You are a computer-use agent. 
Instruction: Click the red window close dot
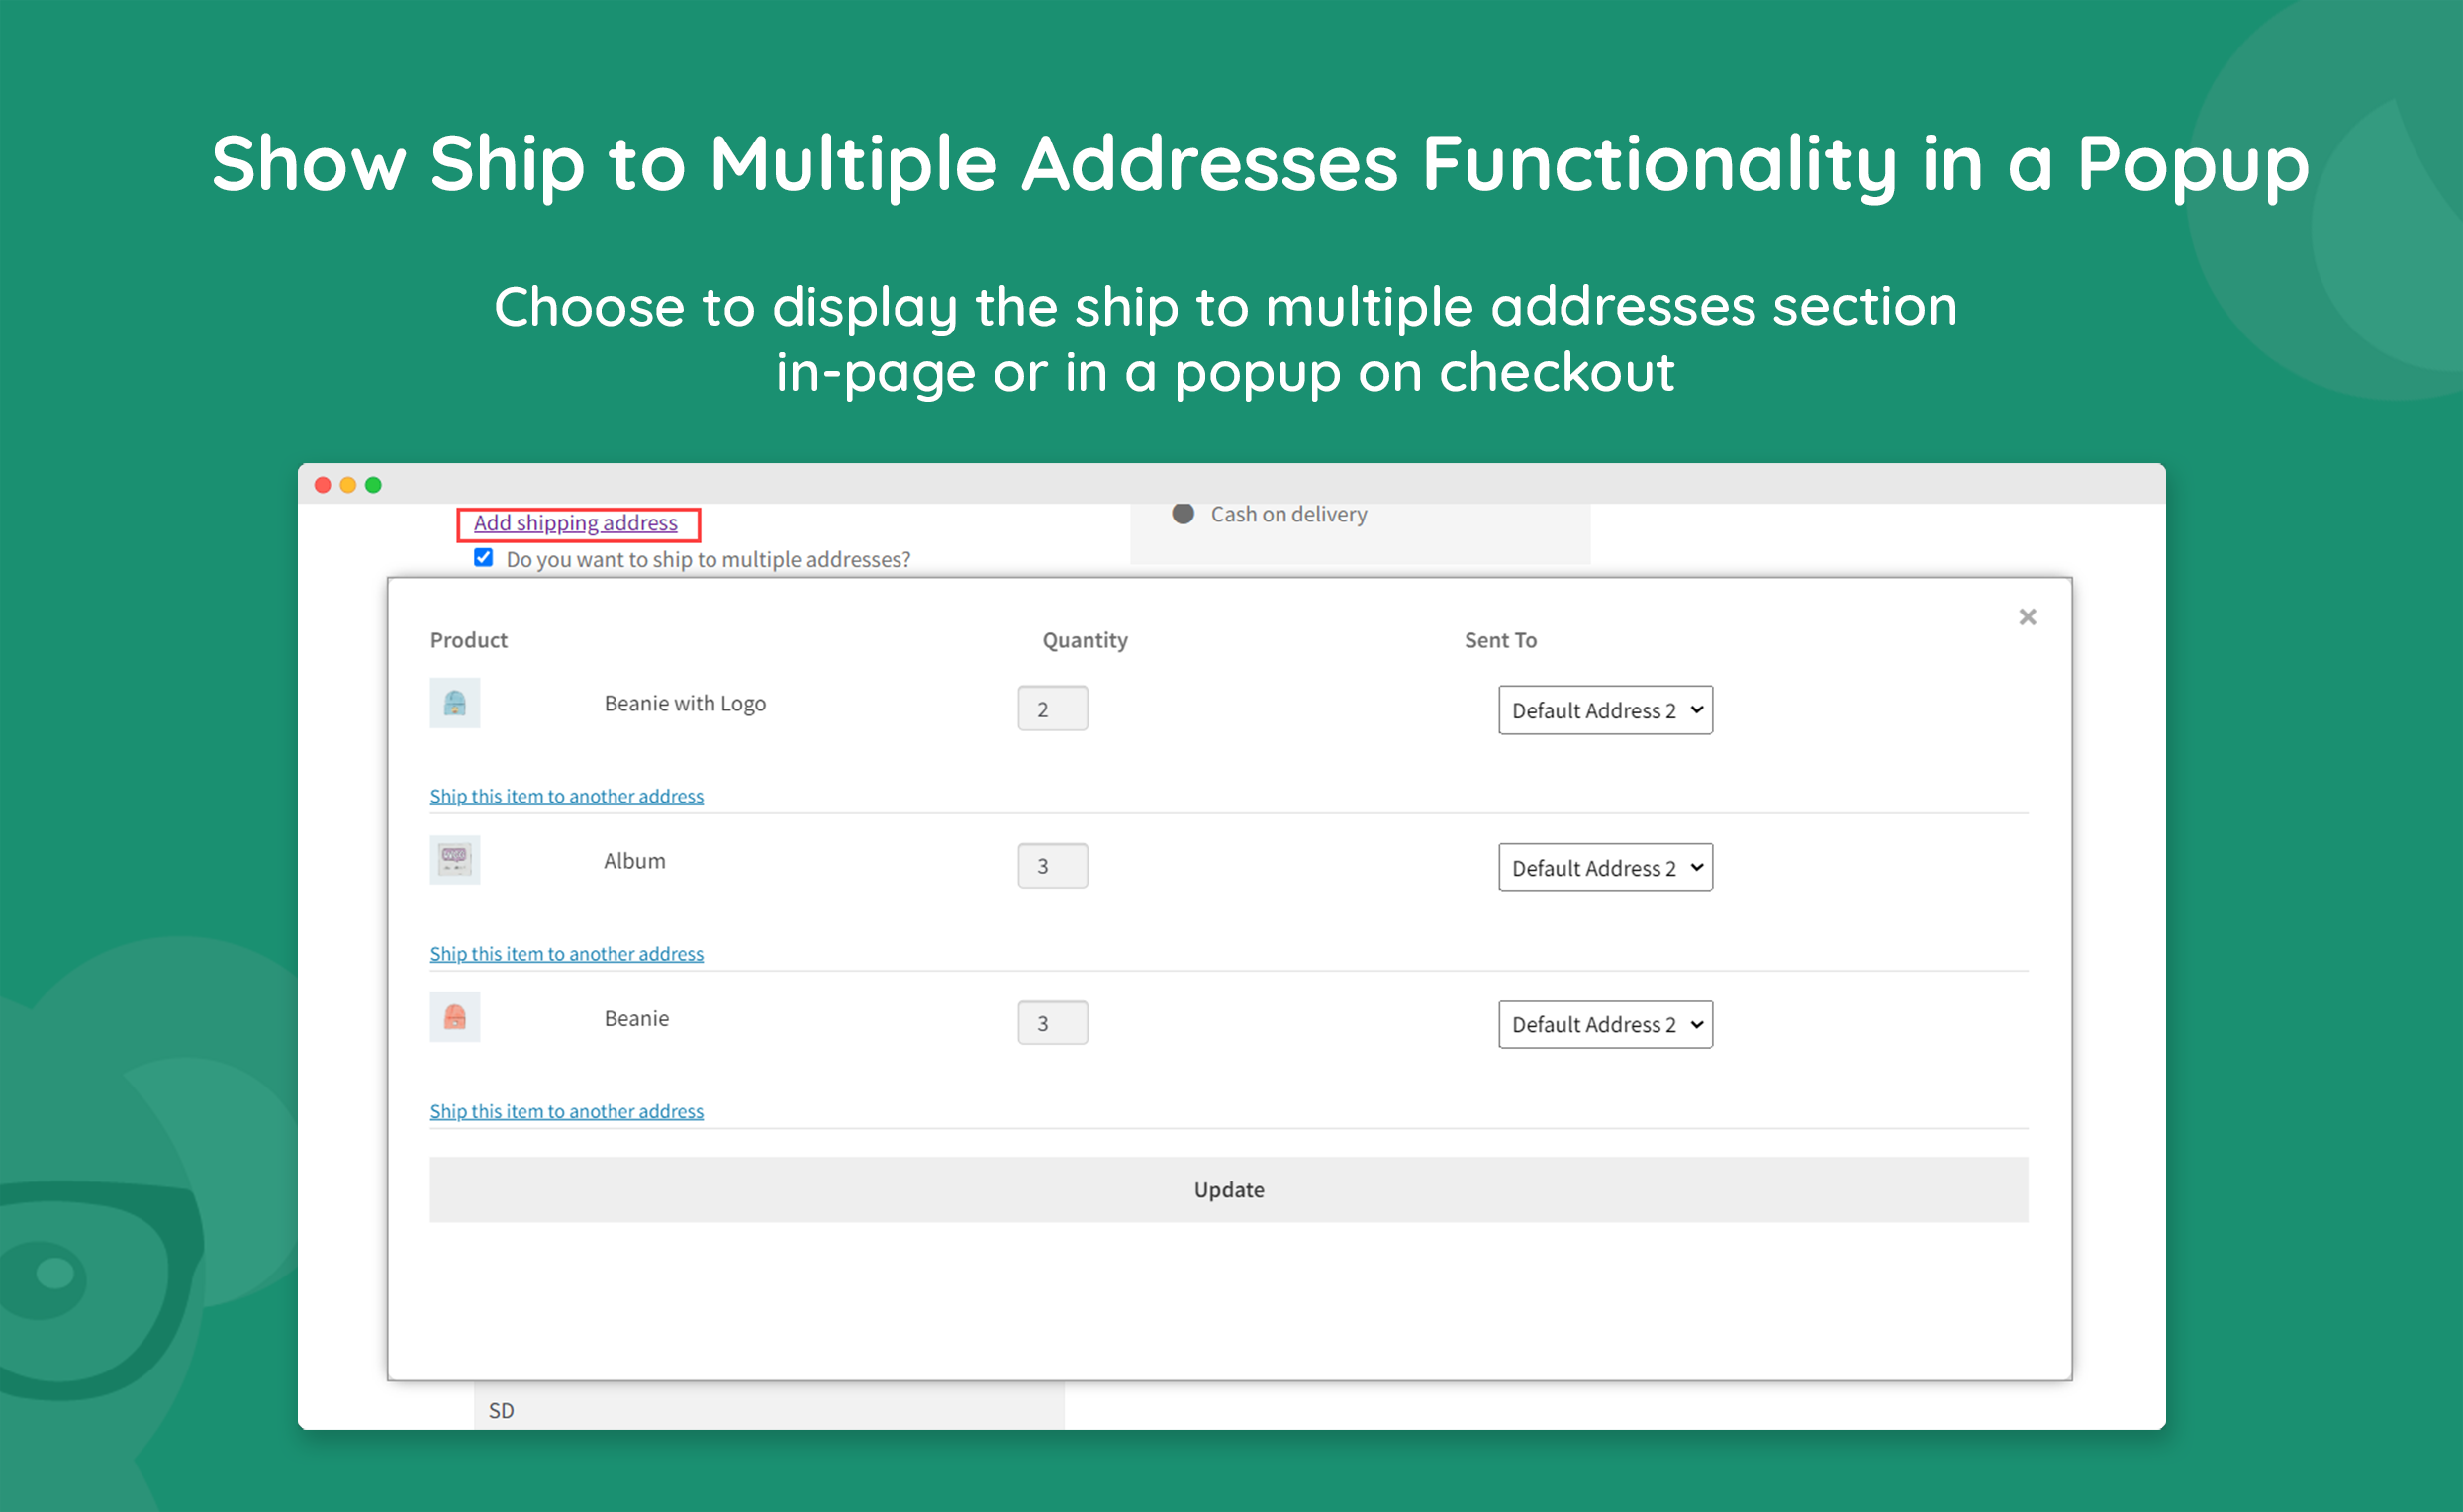tap(323, 485)
